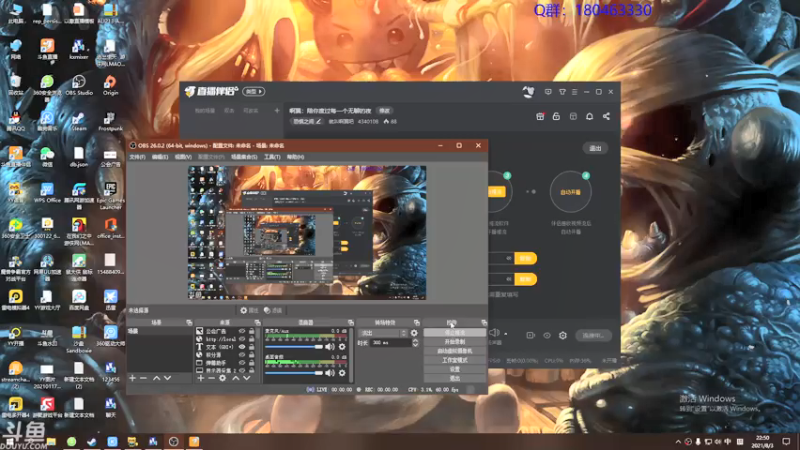Remove selected source with minus icon
This screenshot has height=450, width=800.
click(x=211, y=378)
